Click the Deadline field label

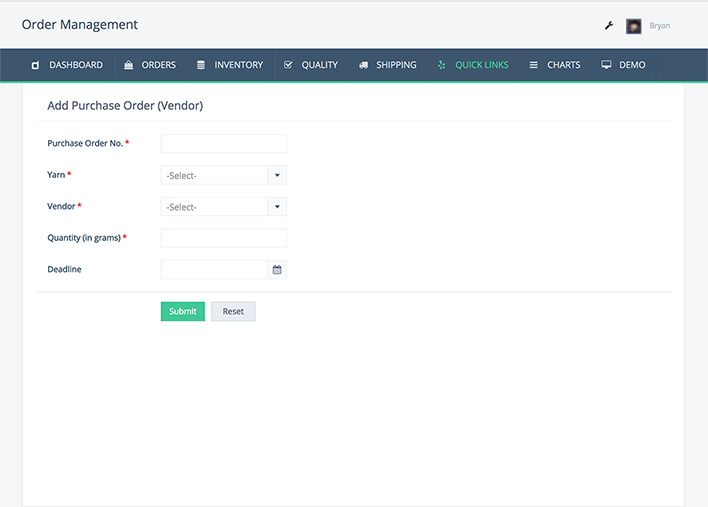64,270
